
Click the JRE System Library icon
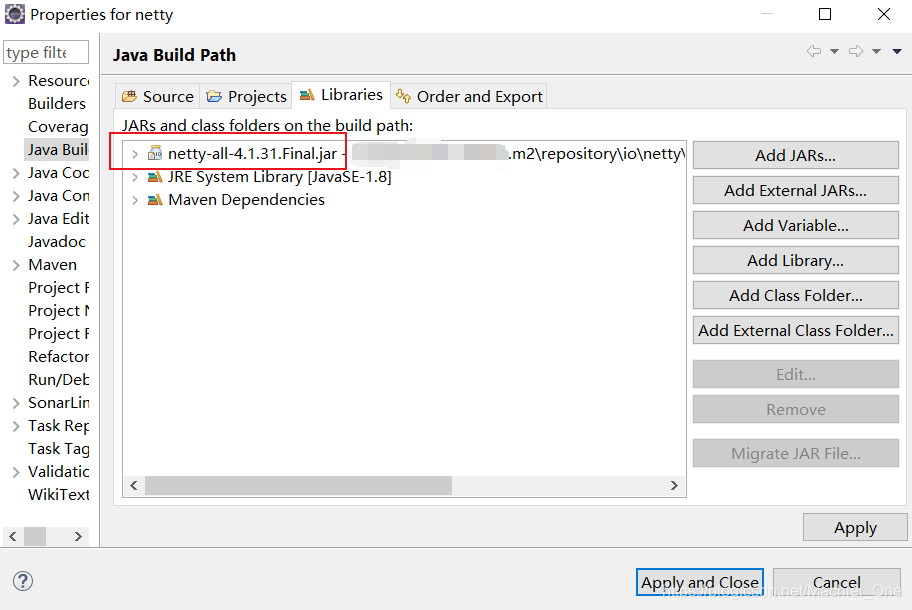[x=155, y=177]
